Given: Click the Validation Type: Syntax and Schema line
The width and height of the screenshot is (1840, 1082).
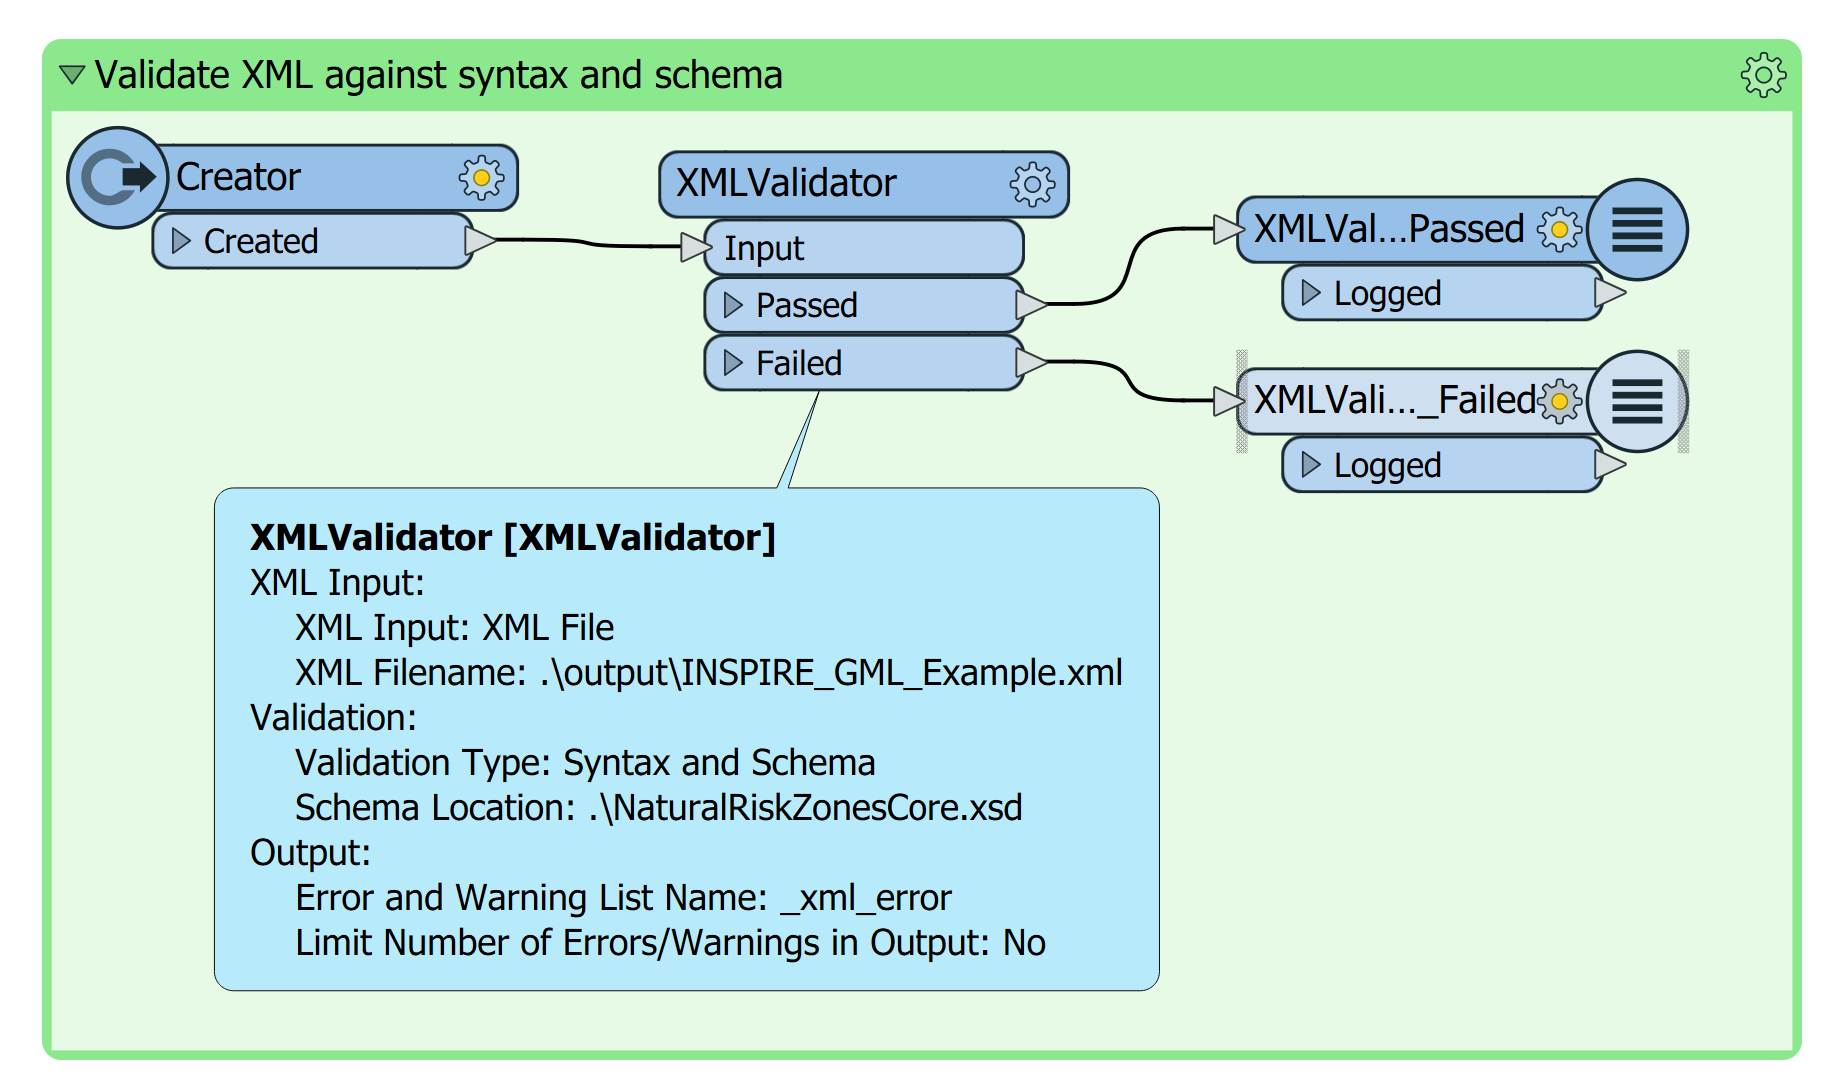Looking at the screenshot, I should click(x=585, y=763).
